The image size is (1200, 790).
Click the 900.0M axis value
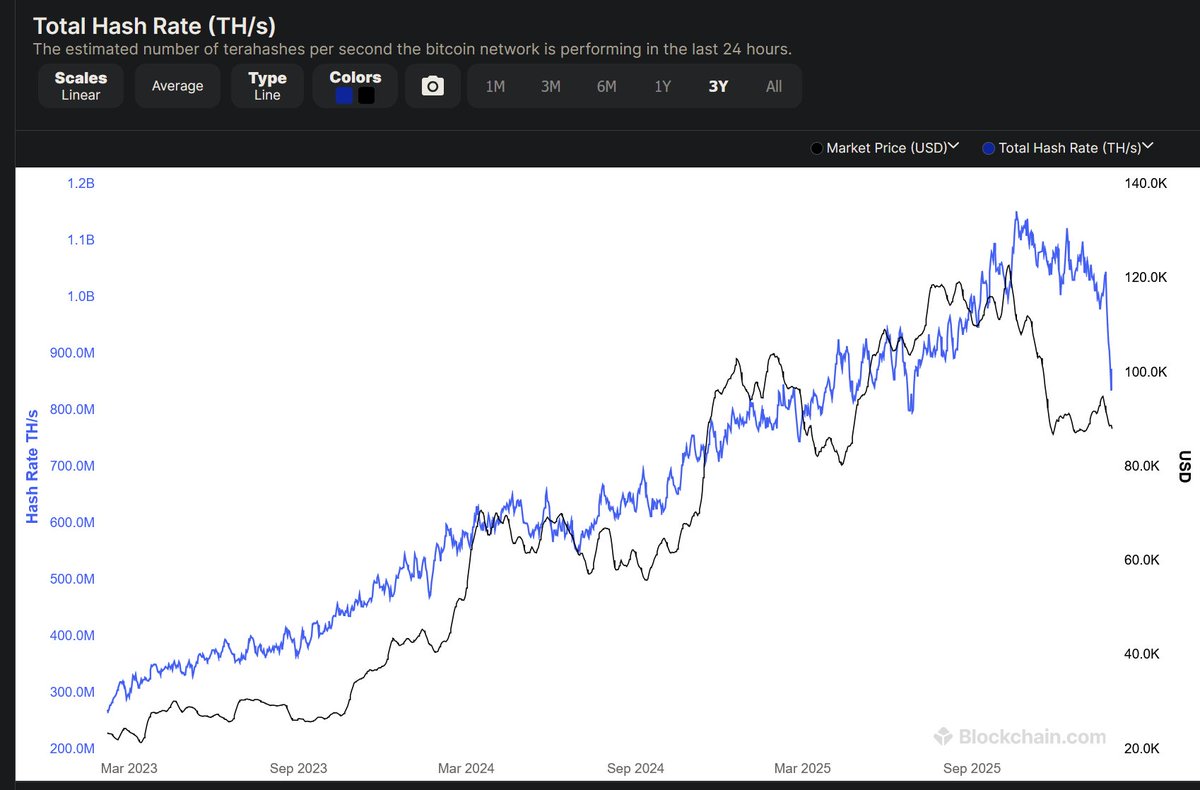(x=72, y=353)
